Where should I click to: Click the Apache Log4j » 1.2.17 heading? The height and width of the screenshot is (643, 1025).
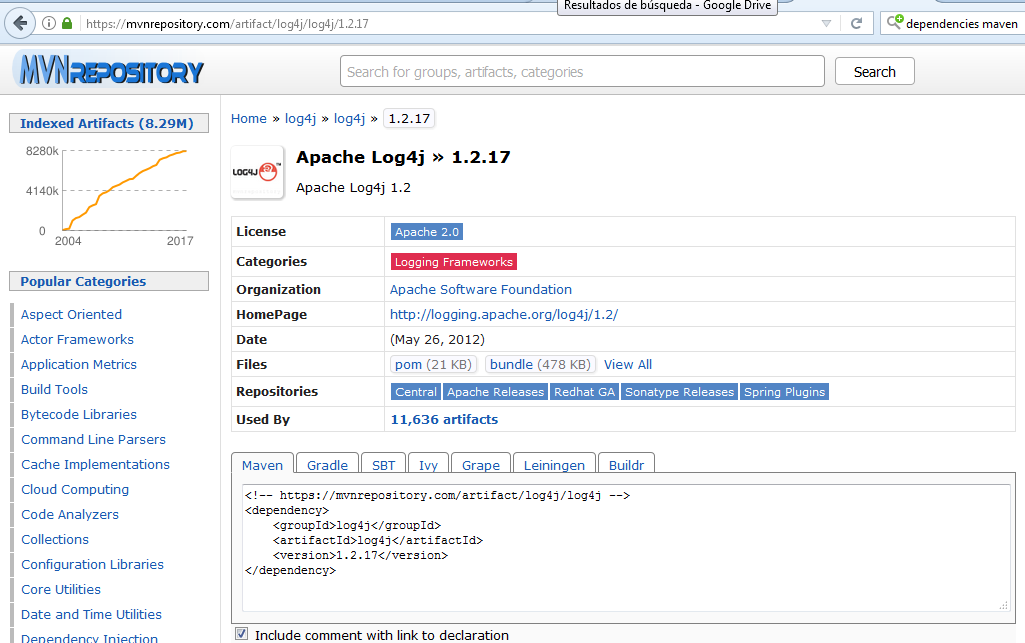pyautogui.click(x=403, y=157)
